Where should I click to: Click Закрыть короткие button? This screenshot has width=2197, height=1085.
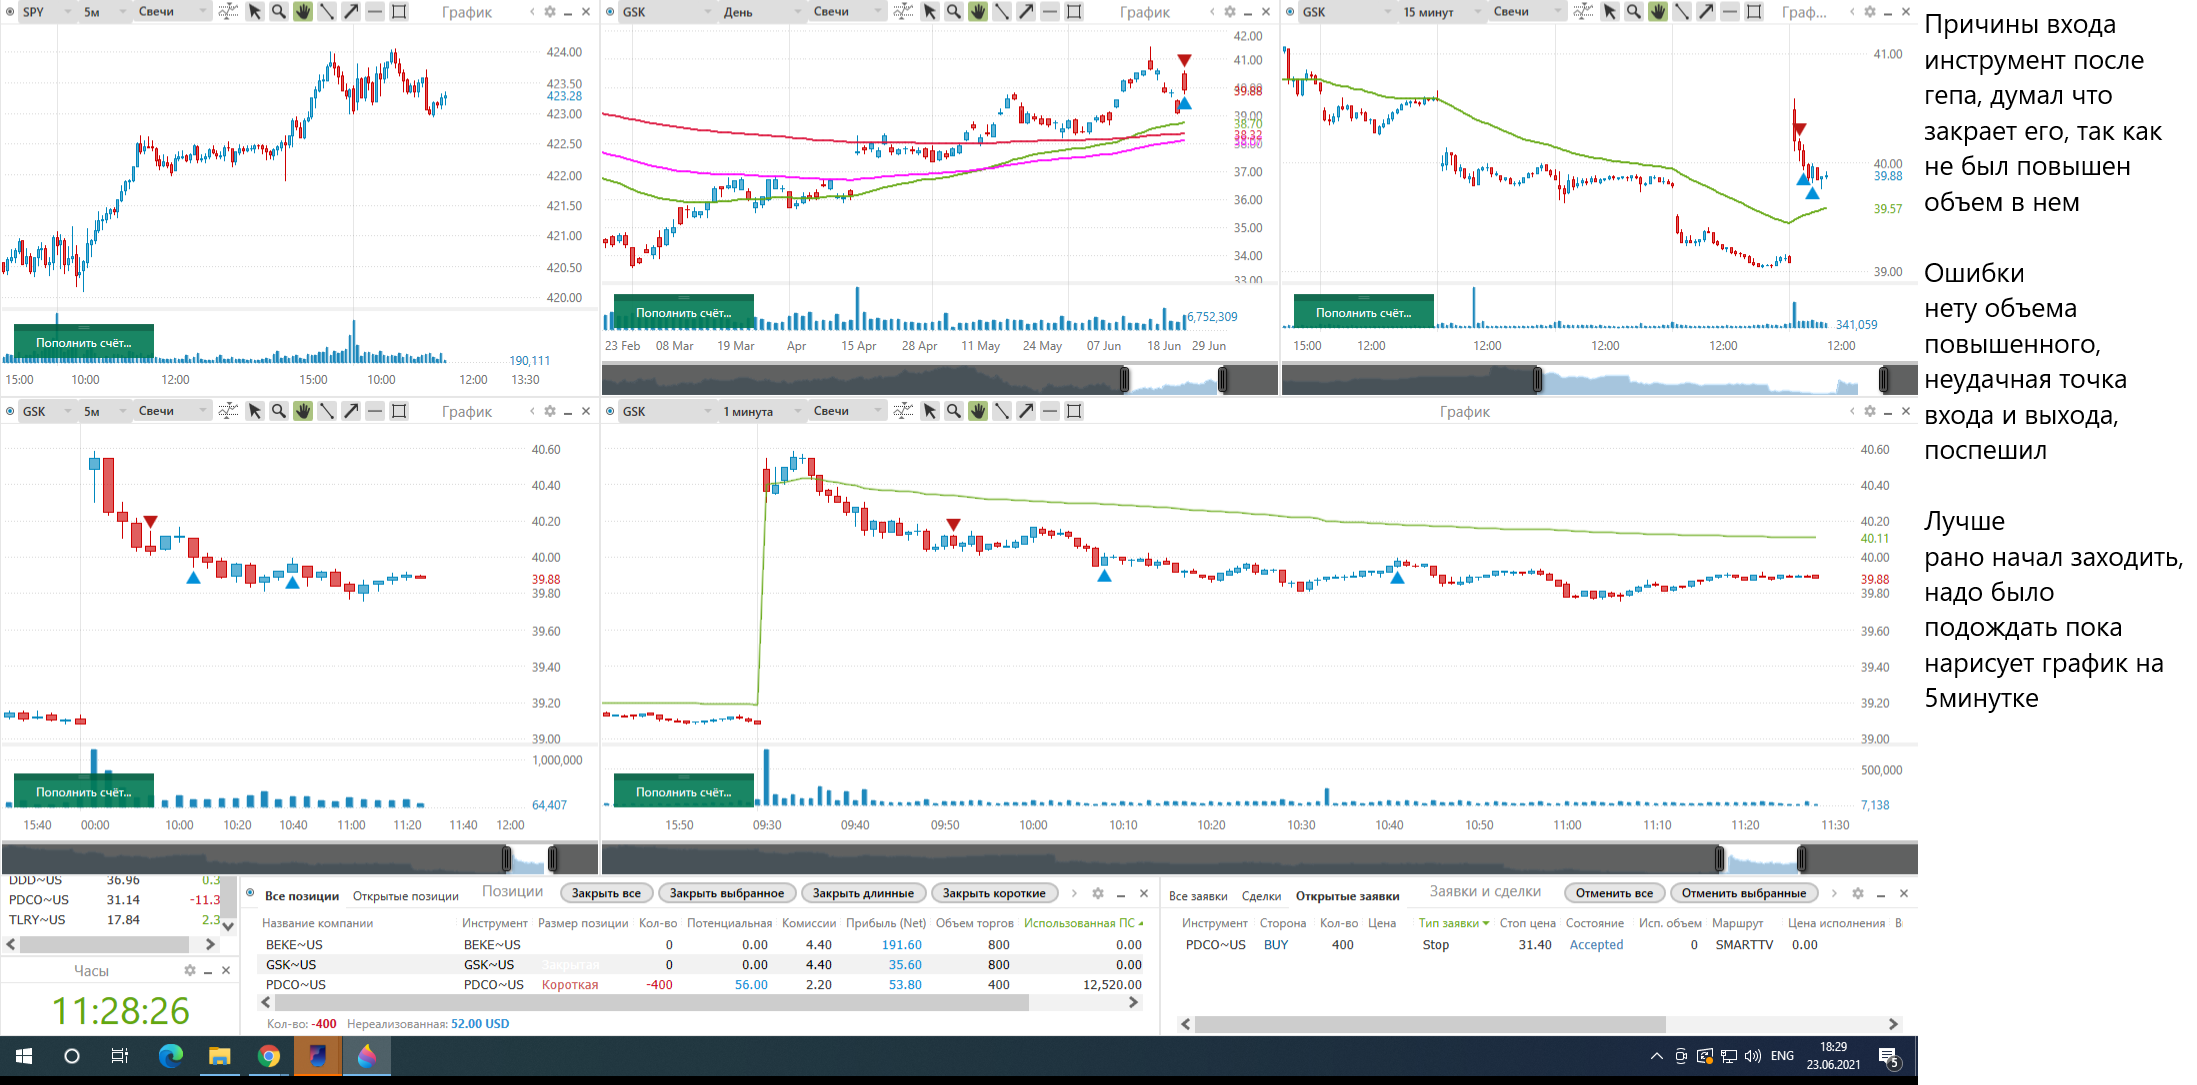click(994, 893)
